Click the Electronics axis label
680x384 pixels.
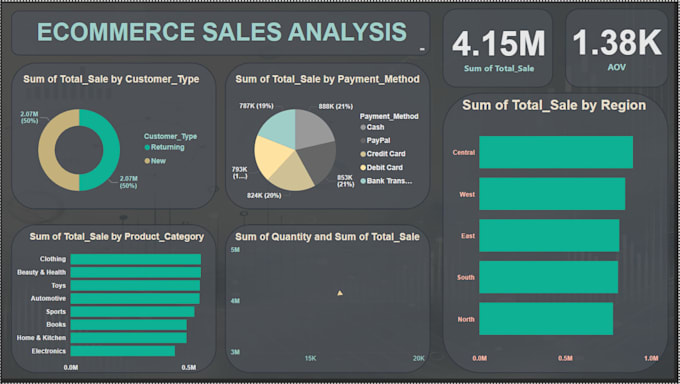pyautogui.click(x=49, y=351)
